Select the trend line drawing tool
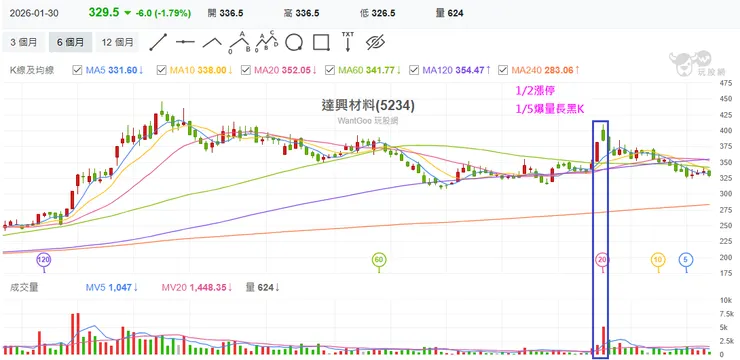 pos(159,42)
